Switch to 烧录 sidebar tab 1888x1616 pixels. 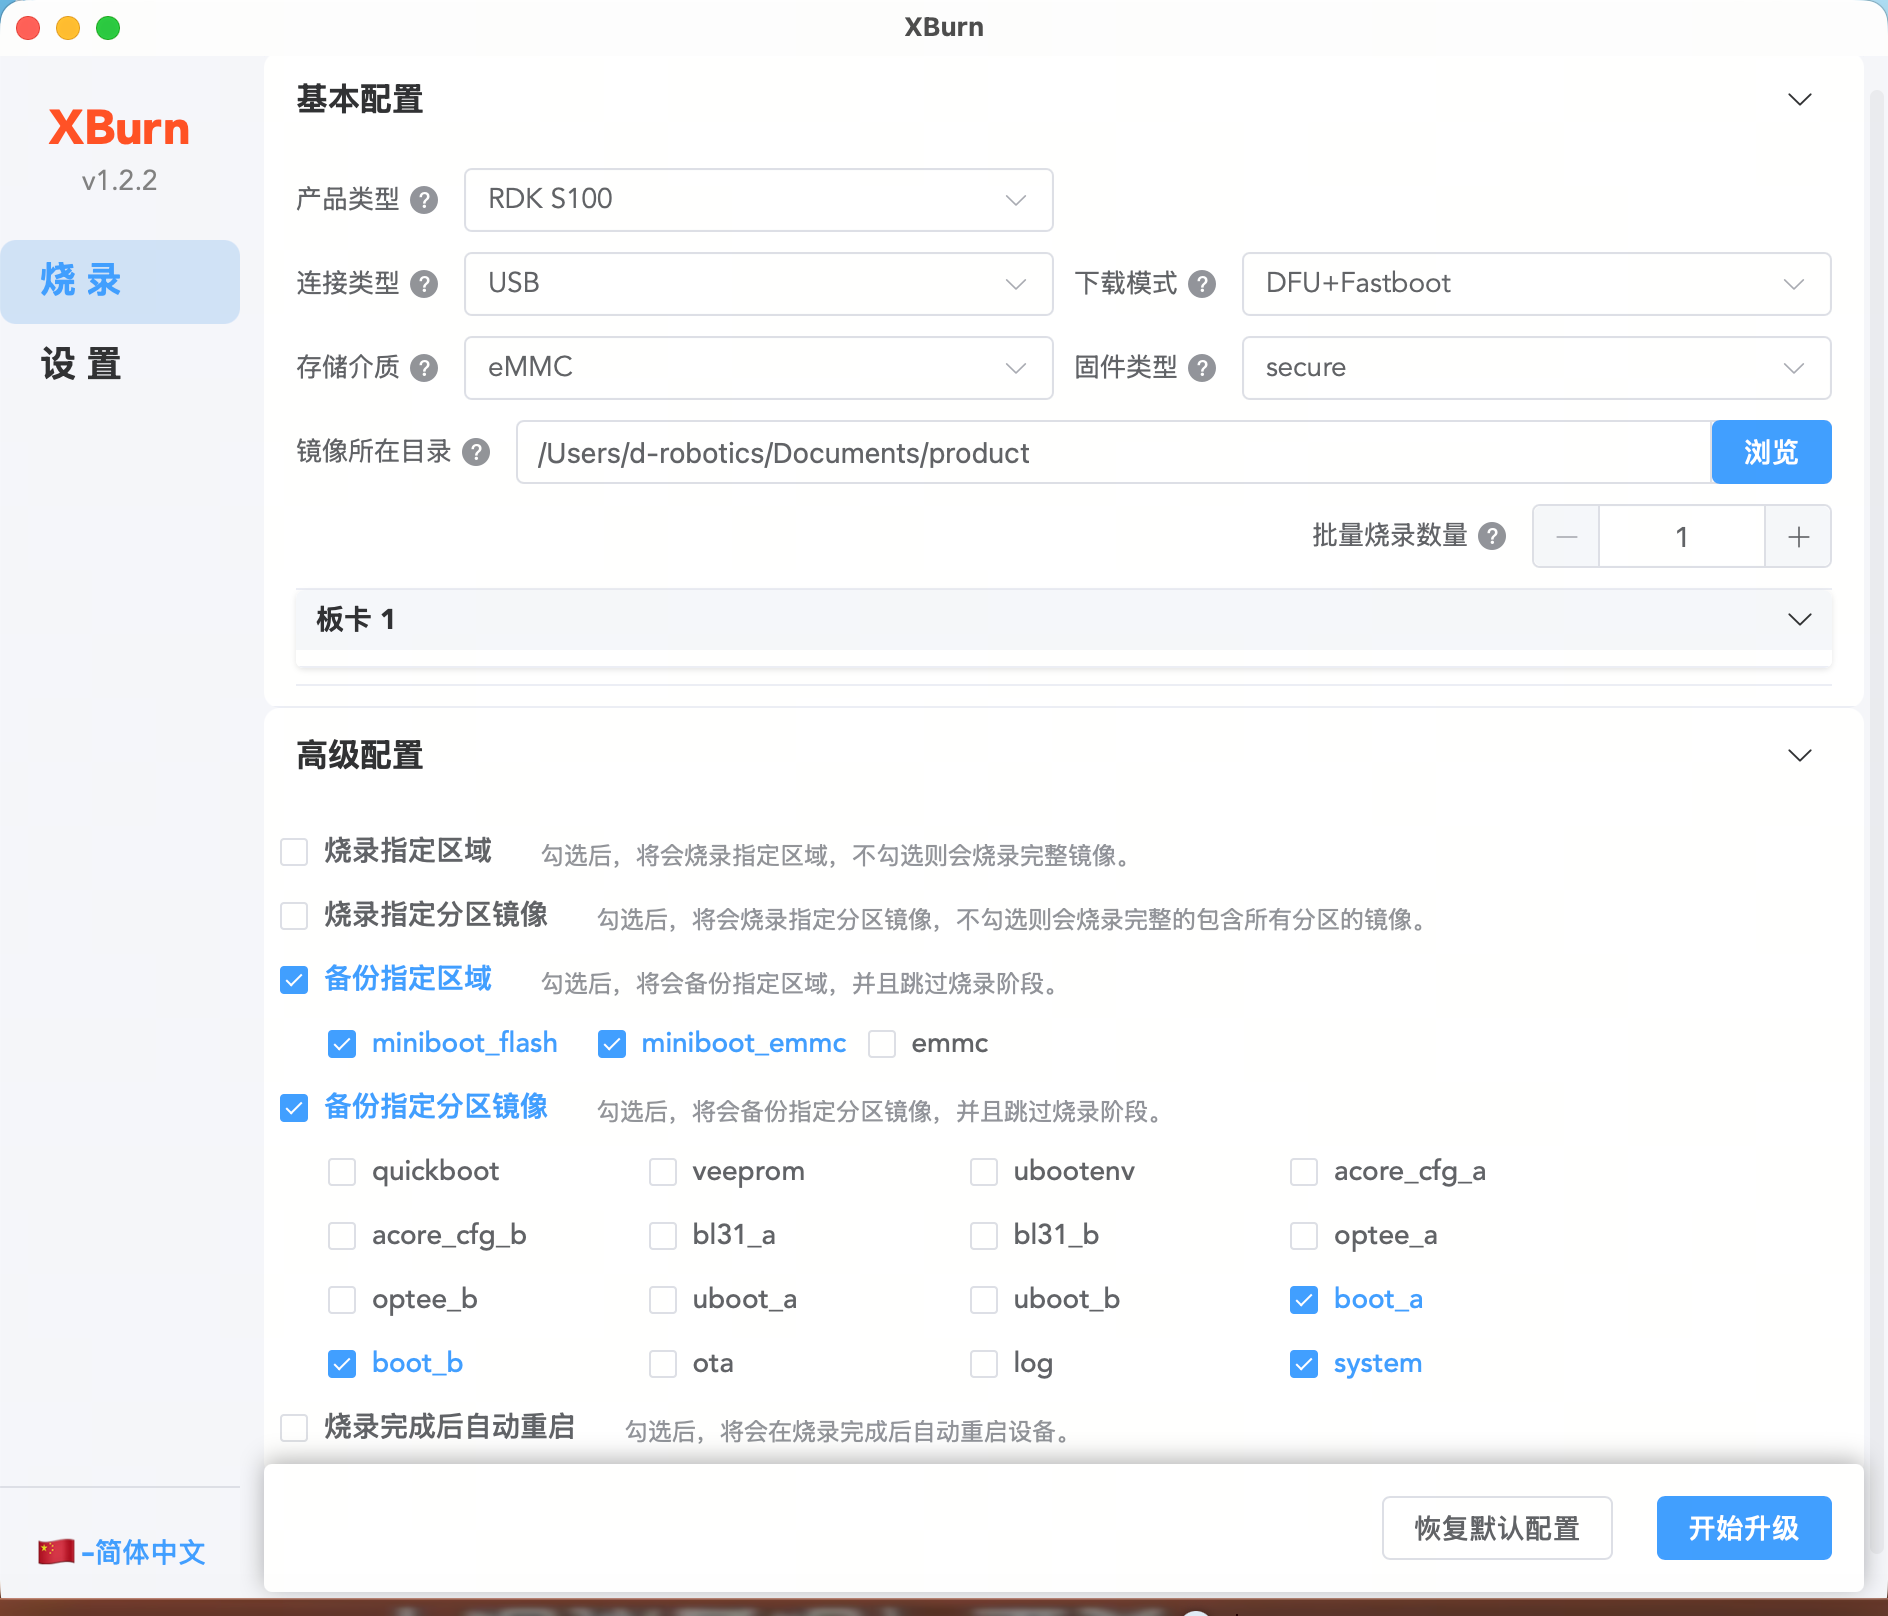120,281
